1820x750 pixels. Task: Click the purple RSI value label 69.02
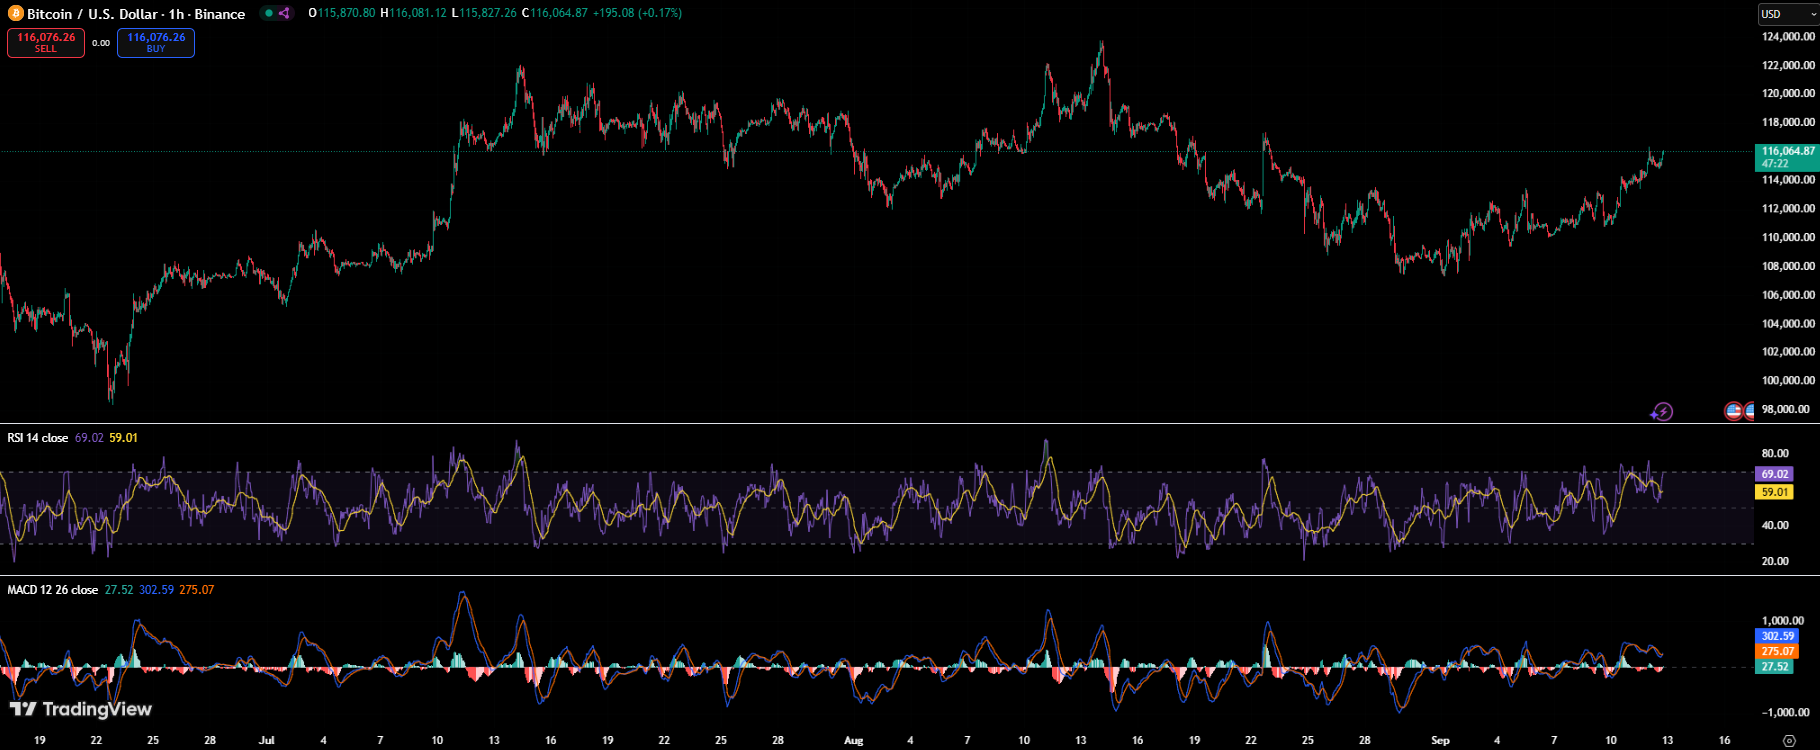tap(1775, 474)
